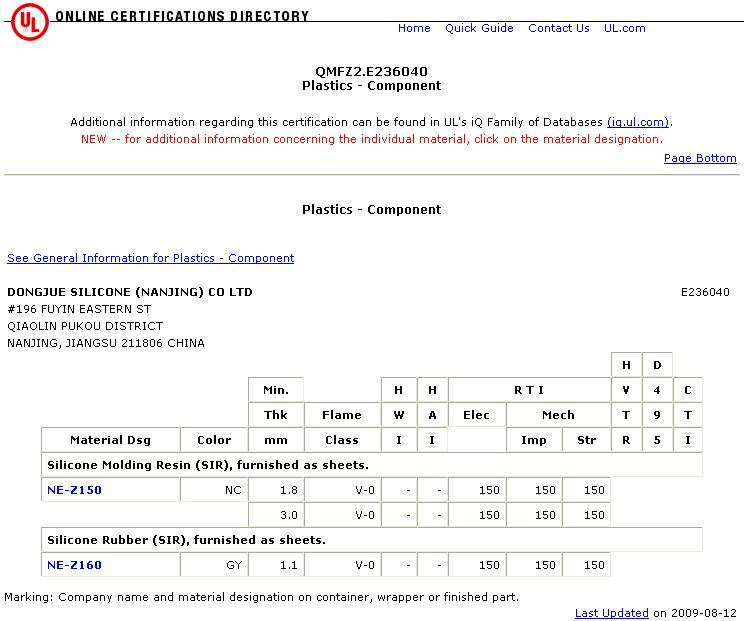Click address line #196 FUYIN EASTERN ST

(x=79, y=309)
